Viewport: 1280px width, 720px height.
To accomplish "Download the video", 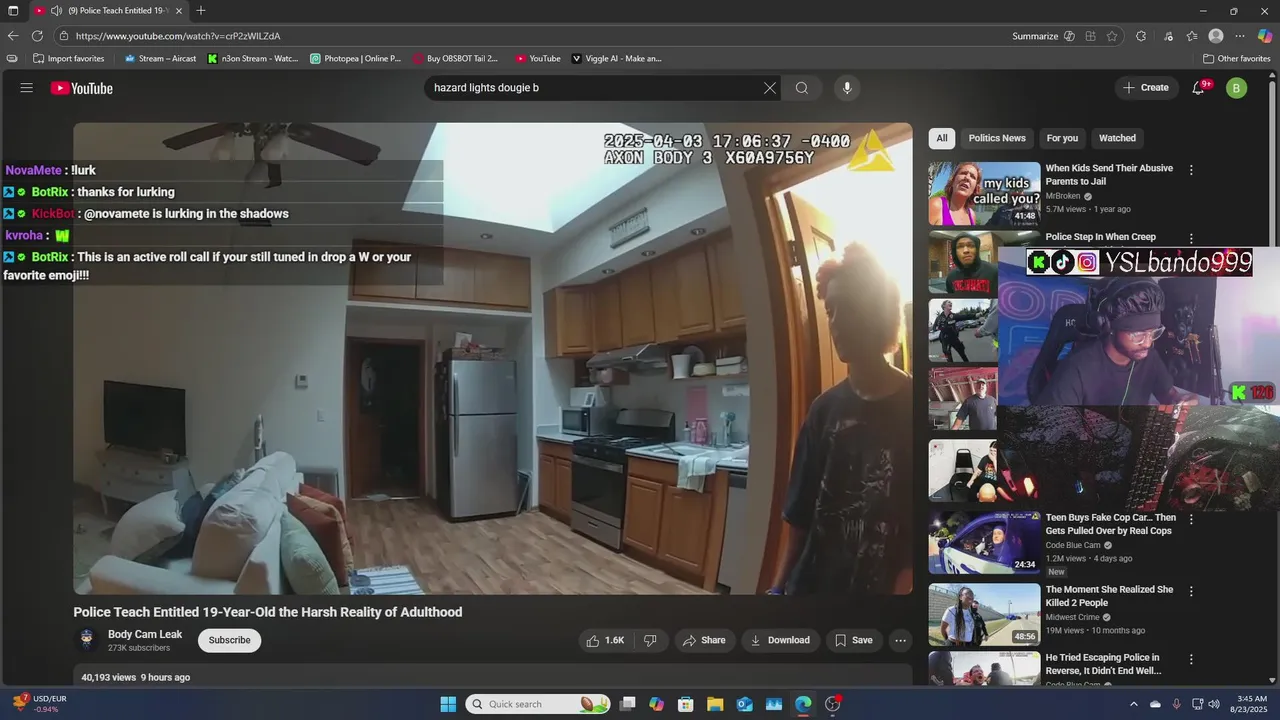I will click(x=781, y=640).
